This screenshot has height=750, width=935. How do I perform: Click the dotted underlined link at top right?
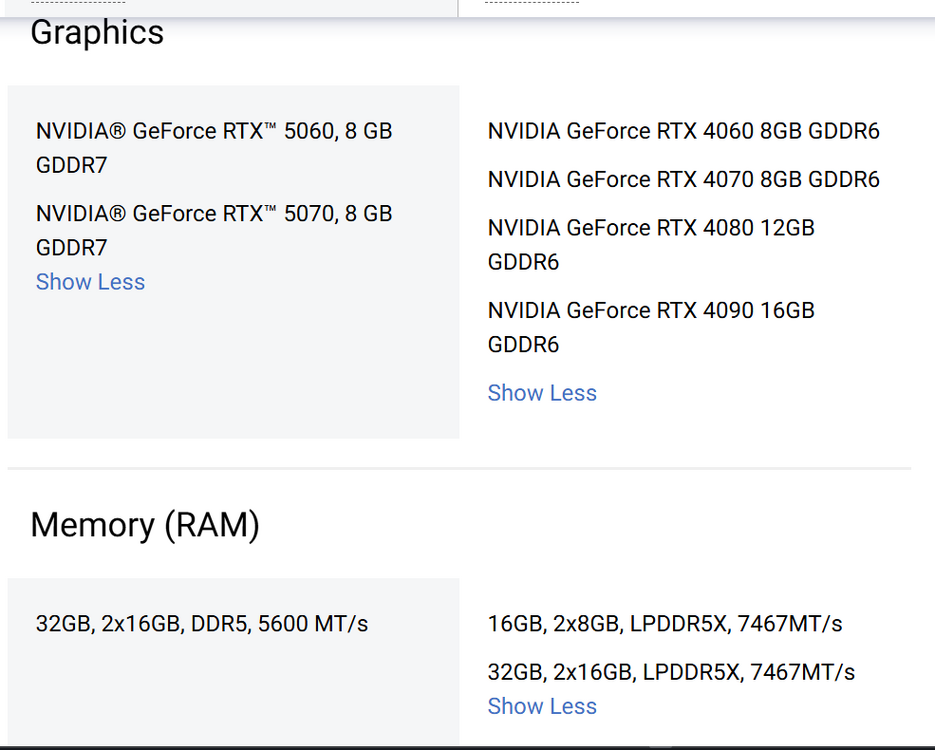click(531, 3)
